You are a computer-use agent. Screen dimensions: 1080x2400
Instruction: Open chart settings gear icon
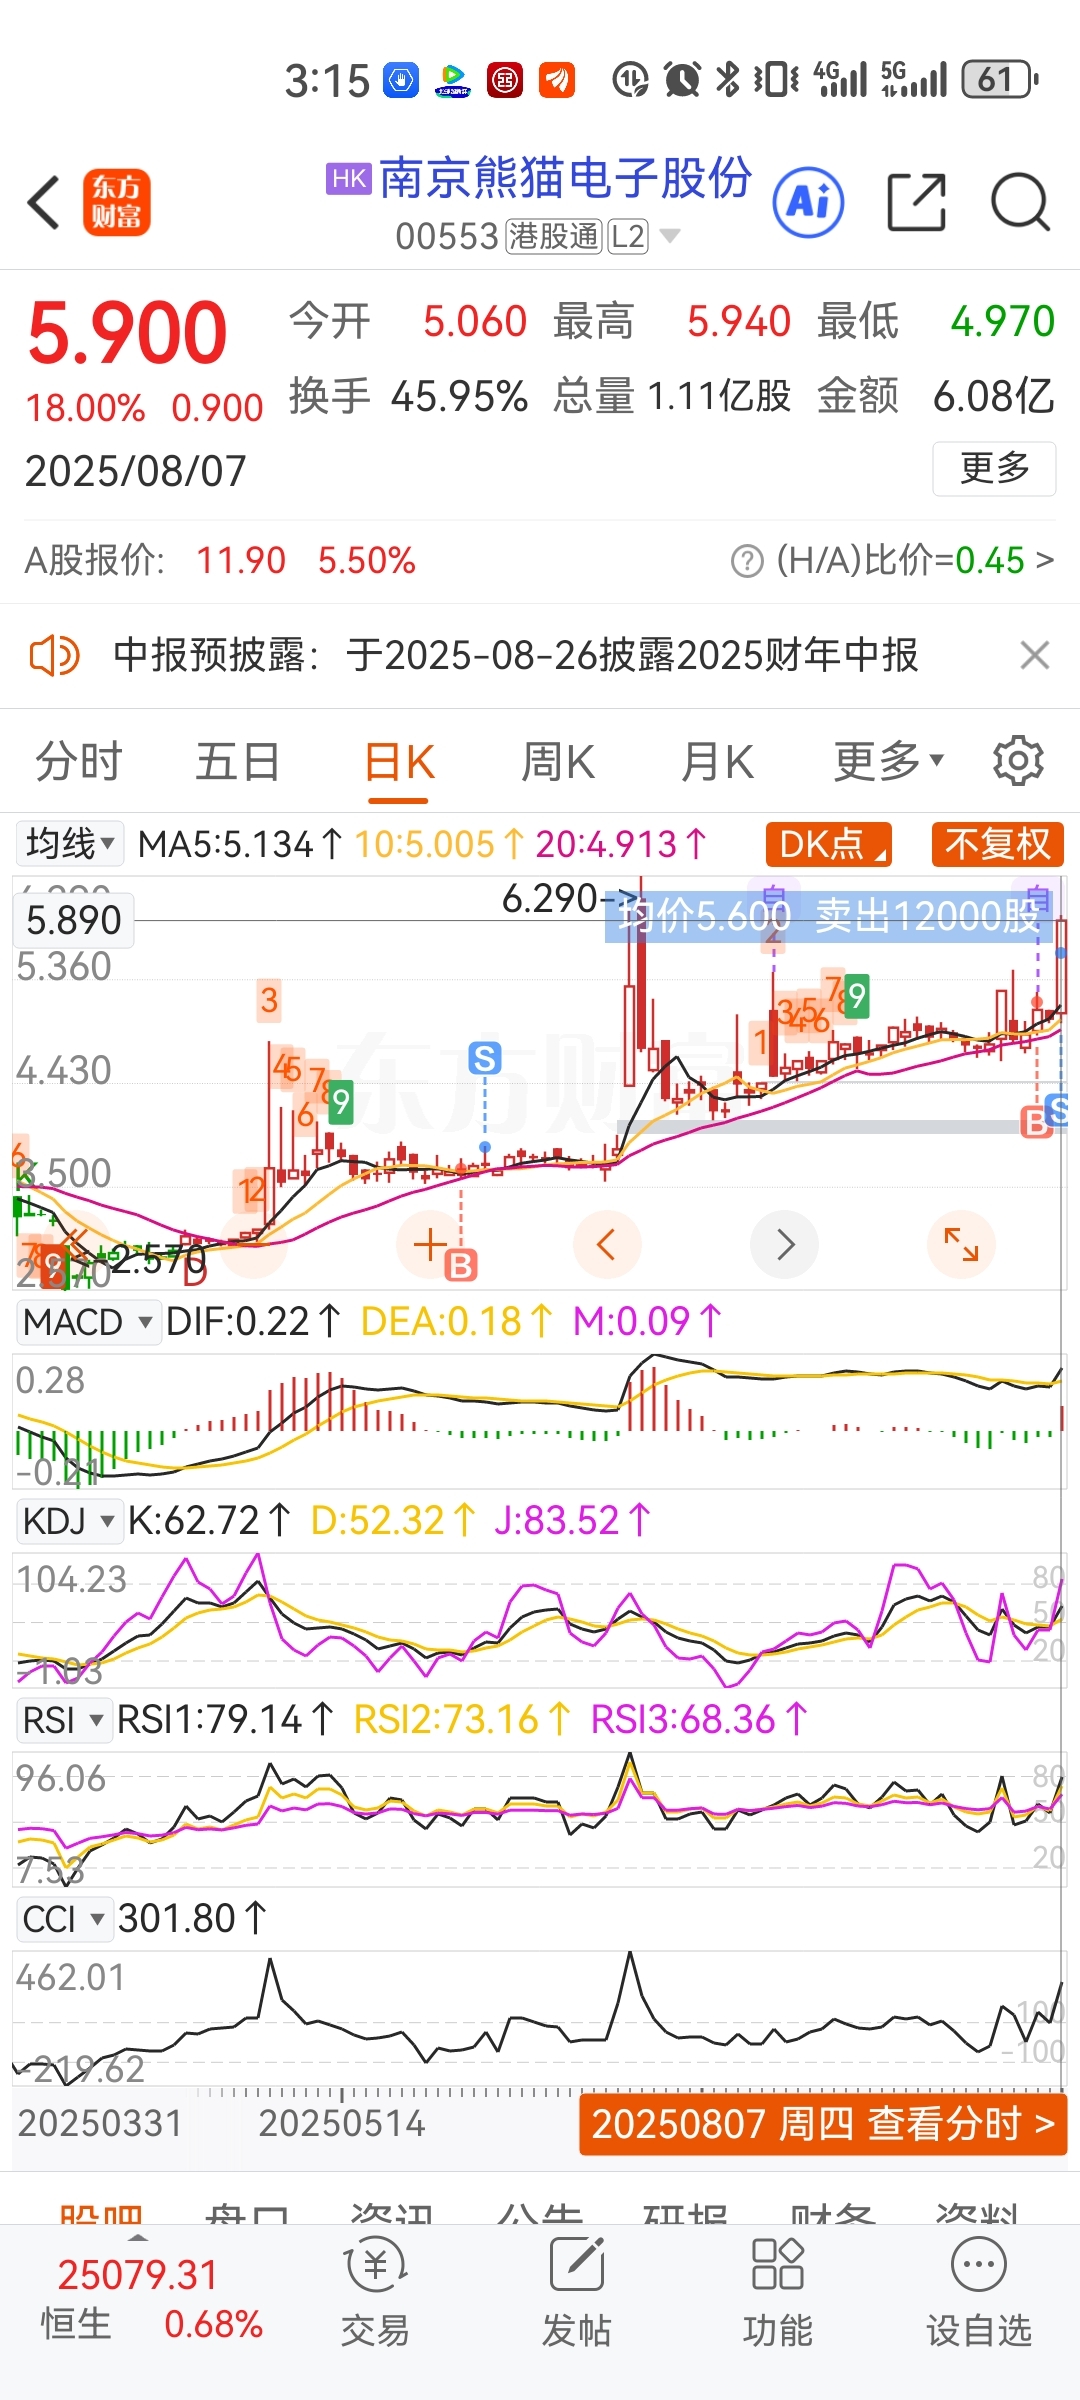[1018, 761]
